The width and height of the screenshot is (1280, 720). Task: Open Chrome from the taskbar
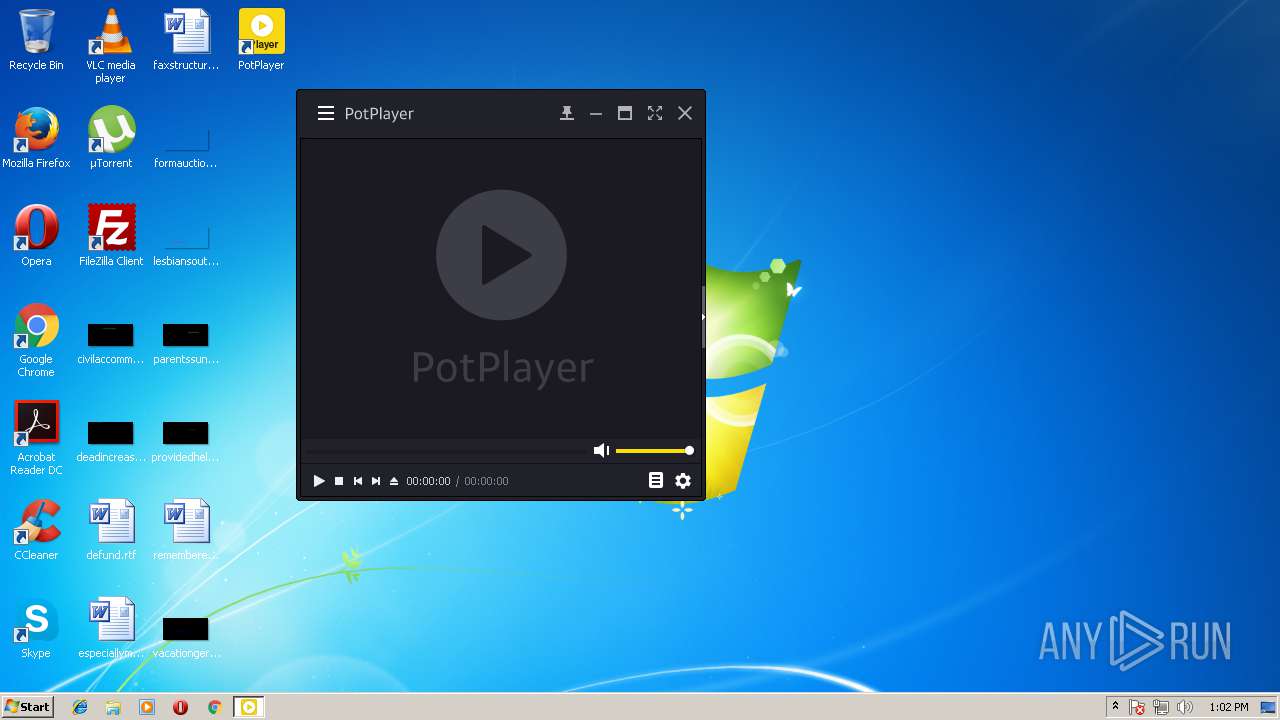(214, 707)
